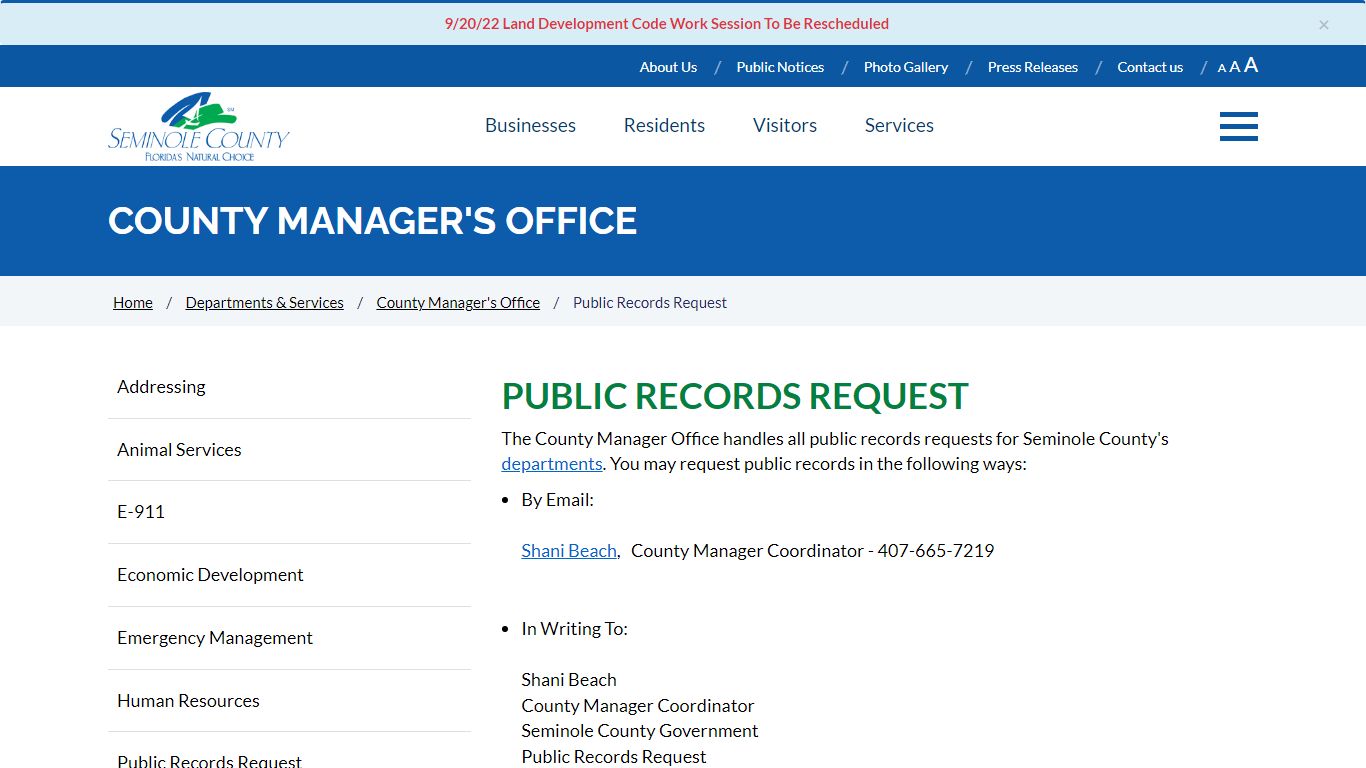Click the 'County Manager Coordinator' address line
1366x768 pixels.
[638, 706]
